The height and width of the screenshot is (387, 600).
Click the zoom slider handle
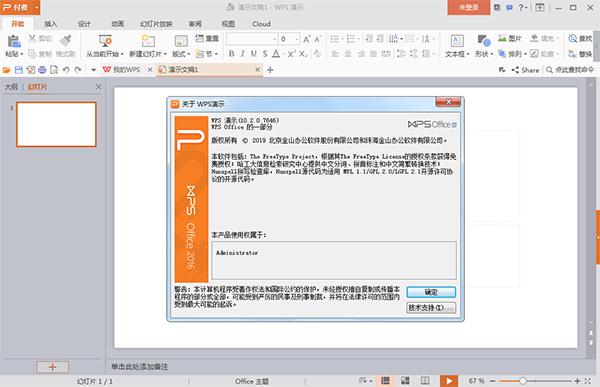pos(522,381)
